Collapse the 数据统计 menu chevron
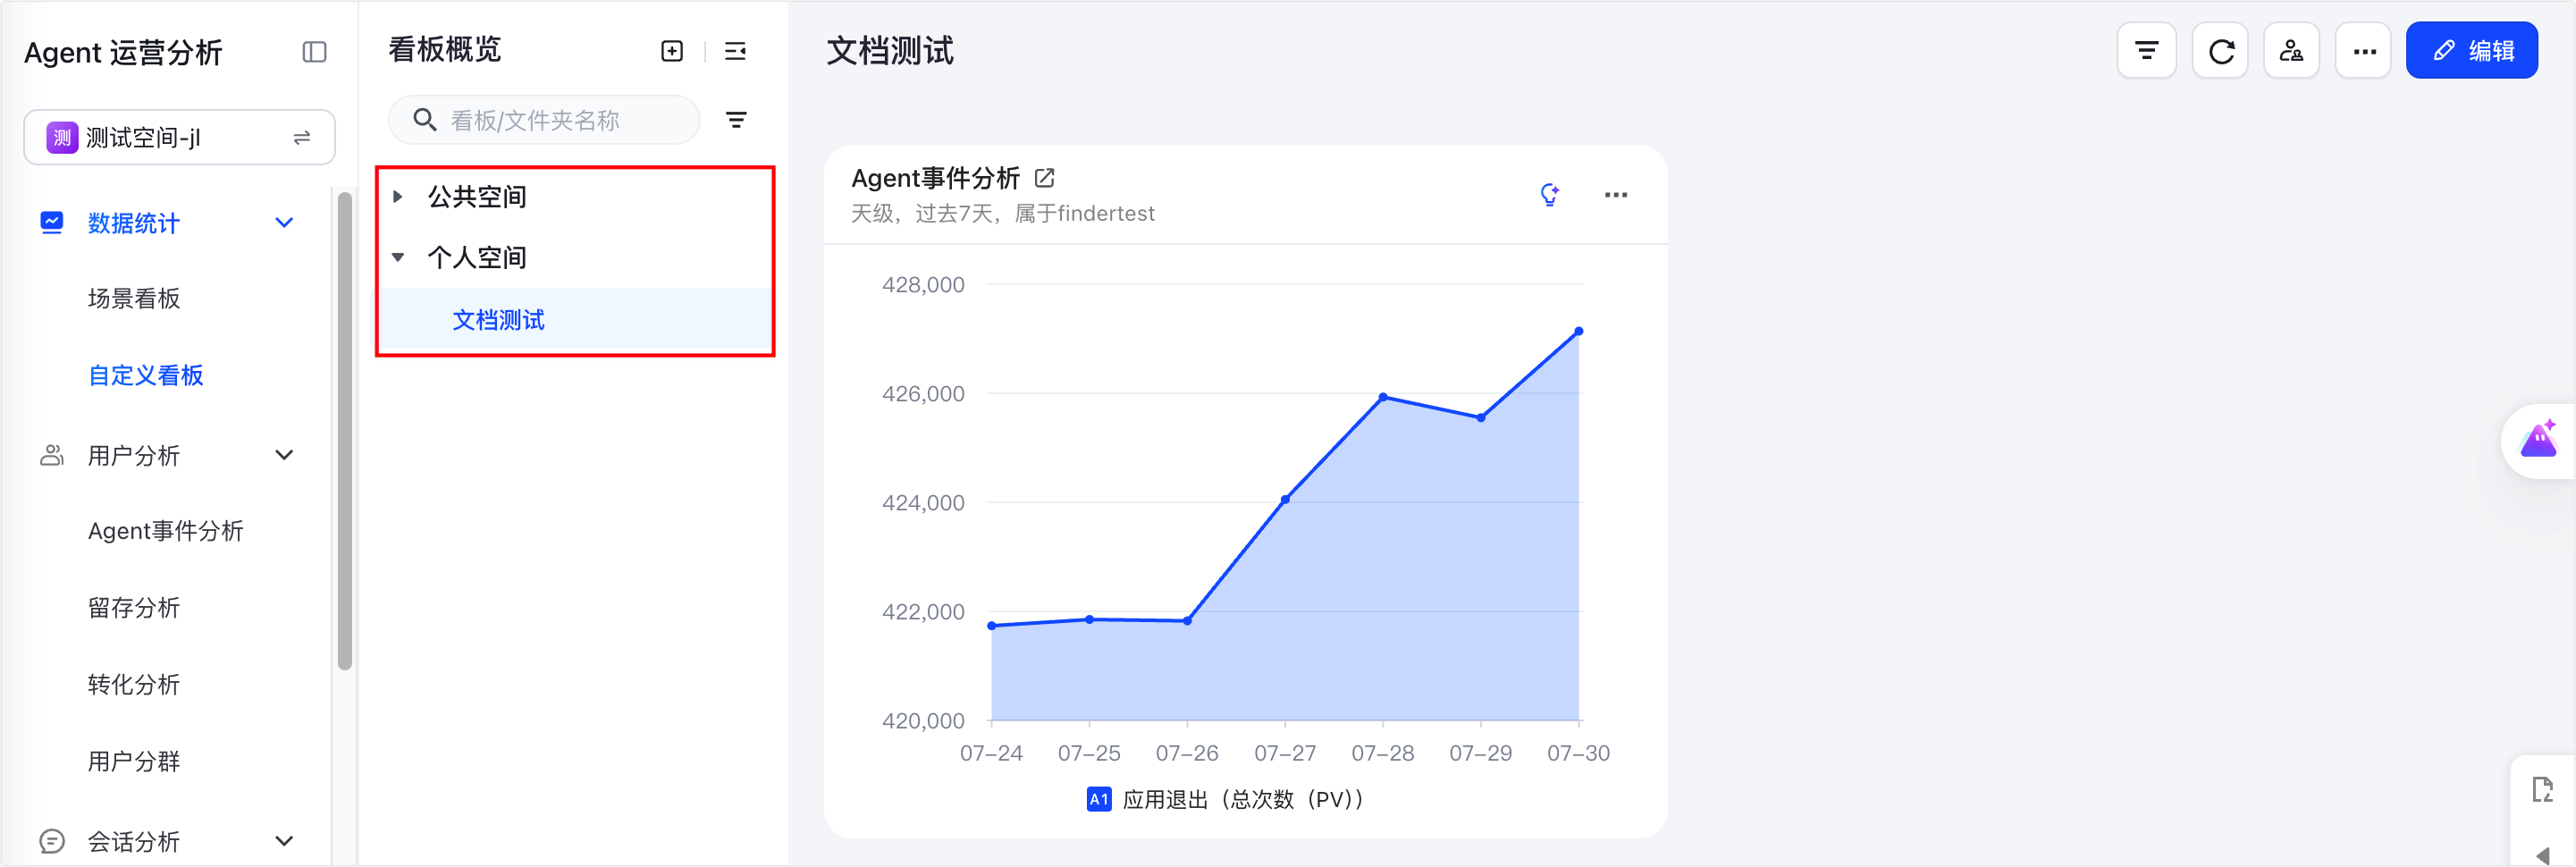Viewport: 2576px width, 867px height. pyautogui.click(x=284, y=223)
